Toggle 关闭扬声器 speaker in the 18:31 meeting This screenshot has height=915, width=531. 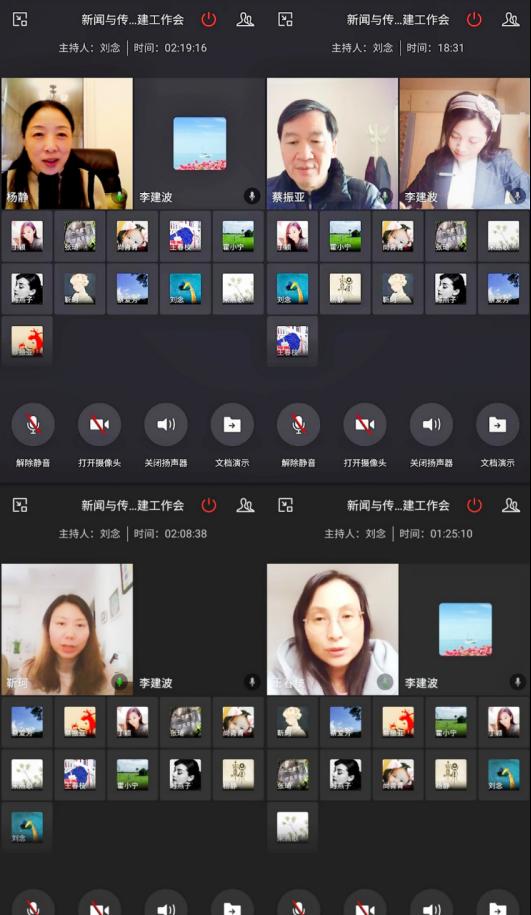click(x=431, y=424)
